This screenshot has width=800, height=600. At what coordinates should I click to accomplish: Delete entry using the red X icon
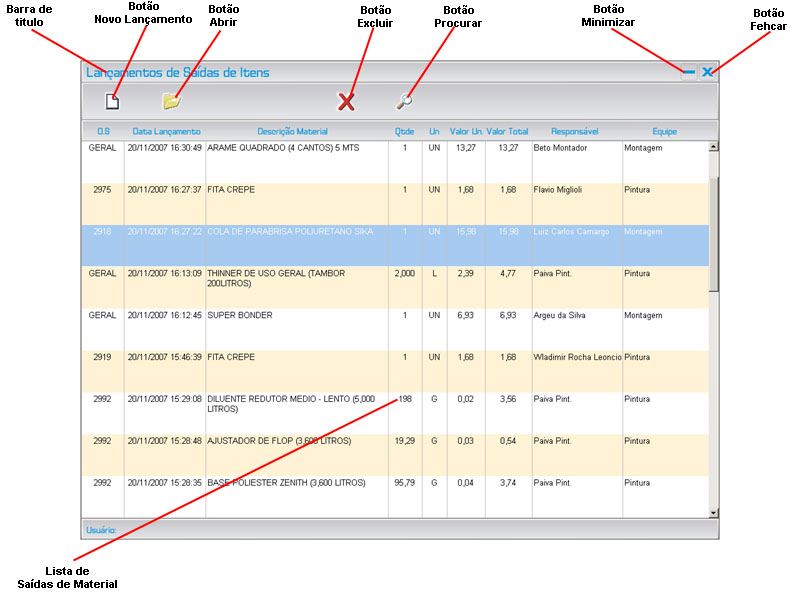click(x=346, y=101)
